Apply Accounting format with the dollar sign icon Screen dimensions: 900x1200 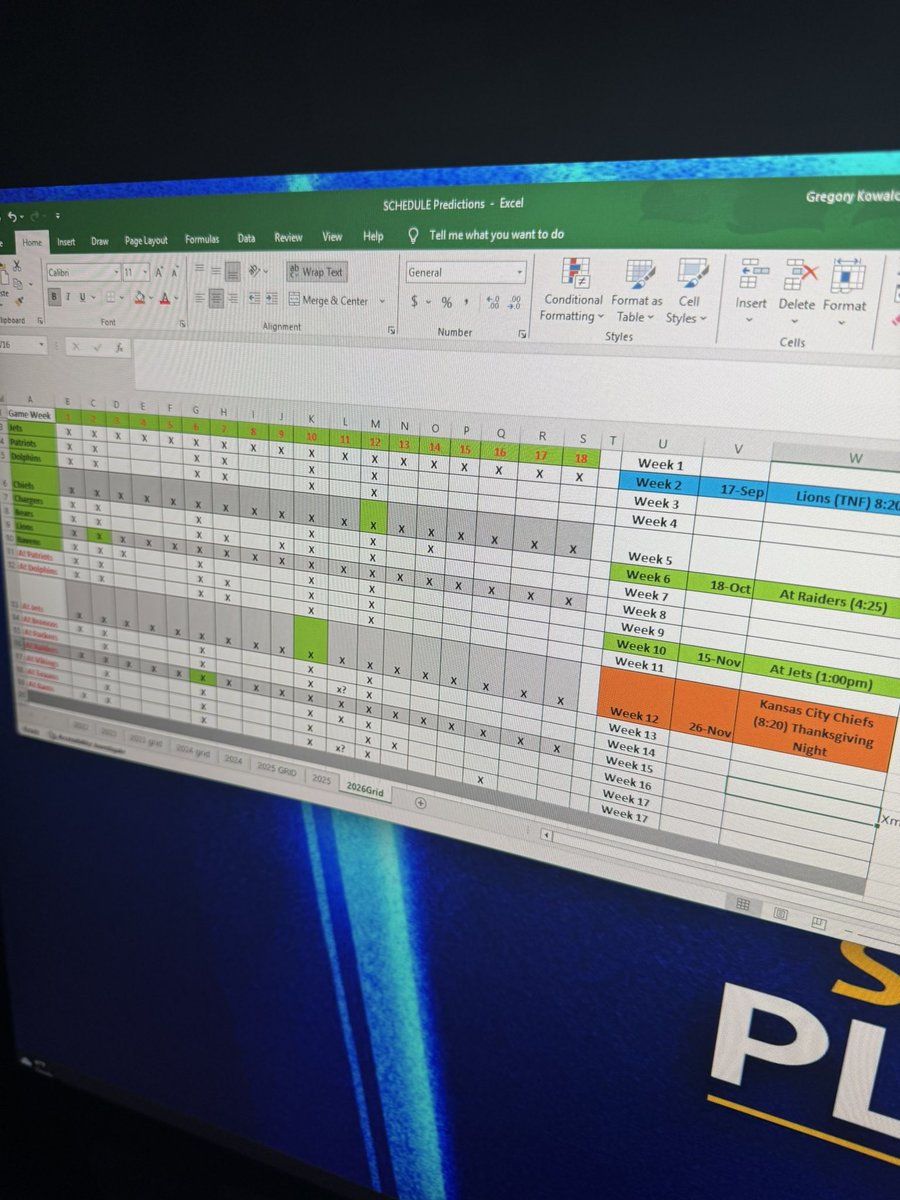tap(414, 301)
